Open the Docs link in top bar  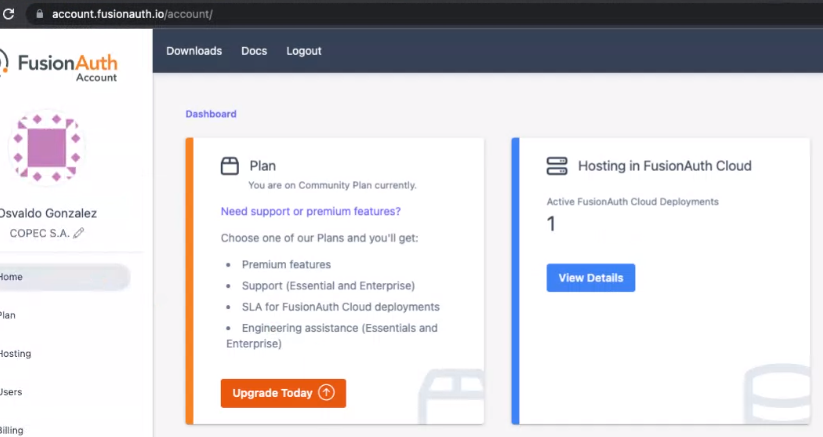coord(254,51)
